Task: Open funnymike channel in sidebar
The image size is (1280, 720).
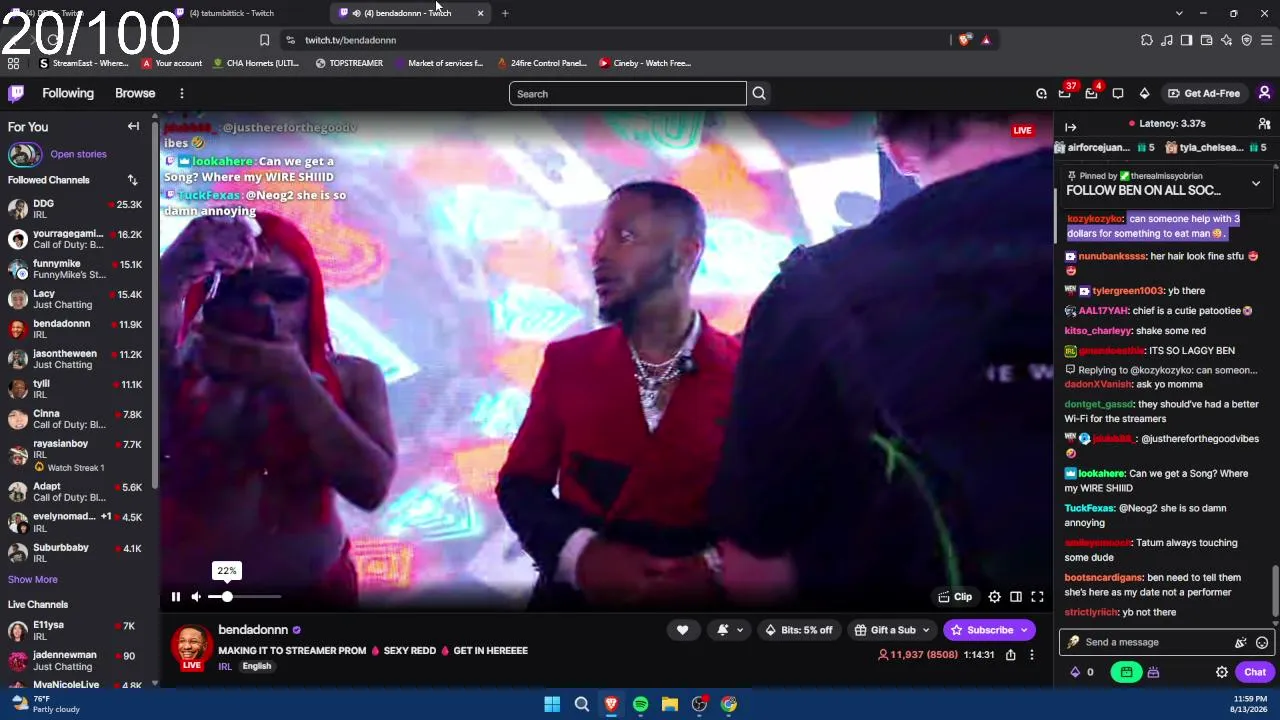Action: [x=75, y=269]
